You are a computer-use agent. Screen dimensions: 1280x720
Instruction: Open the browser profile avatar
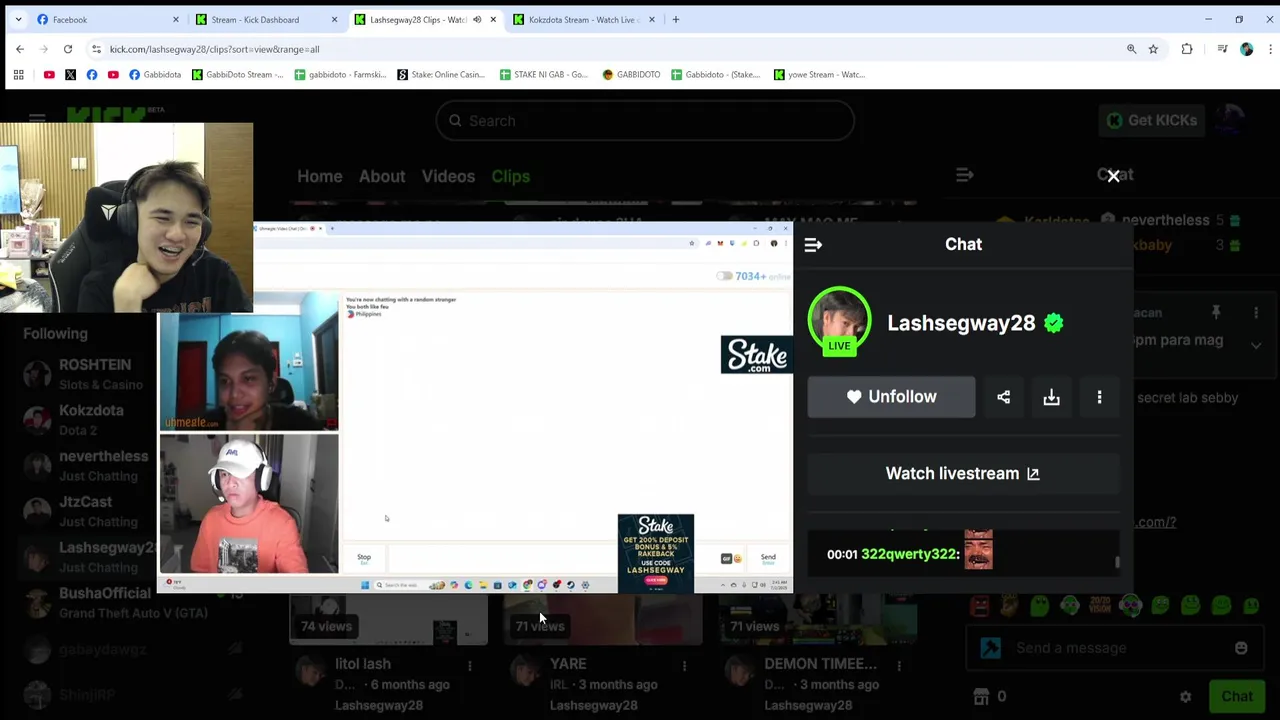[x=1247, y=49]
